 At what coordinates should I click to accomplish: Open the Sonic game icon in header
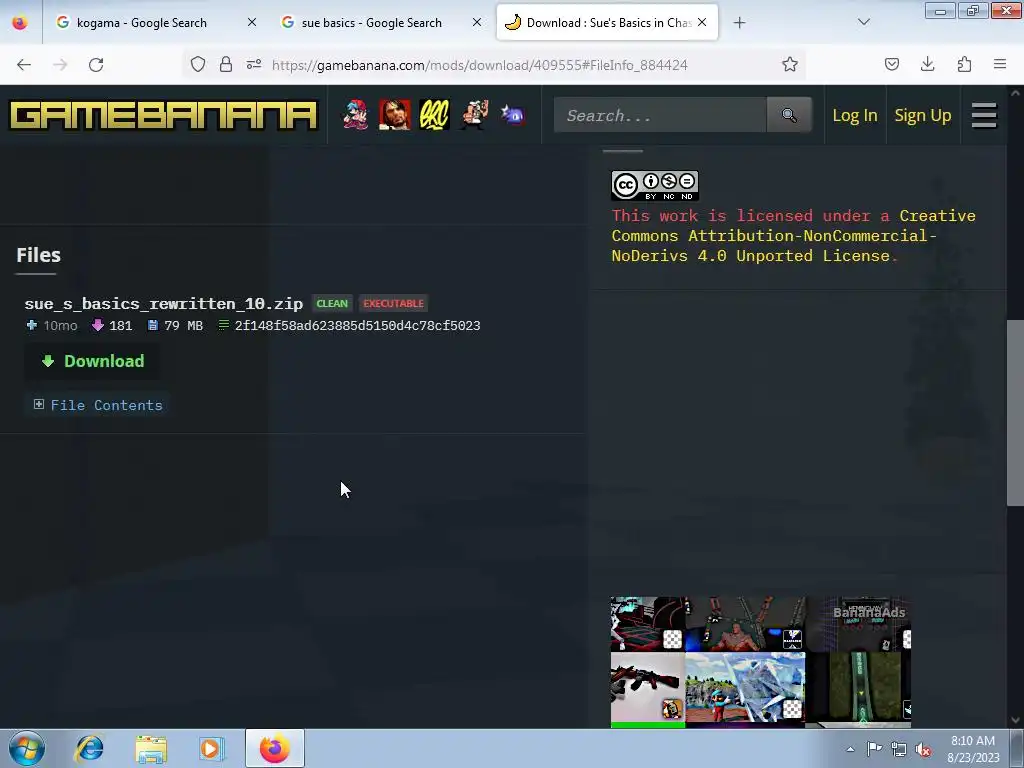point(513,115)
